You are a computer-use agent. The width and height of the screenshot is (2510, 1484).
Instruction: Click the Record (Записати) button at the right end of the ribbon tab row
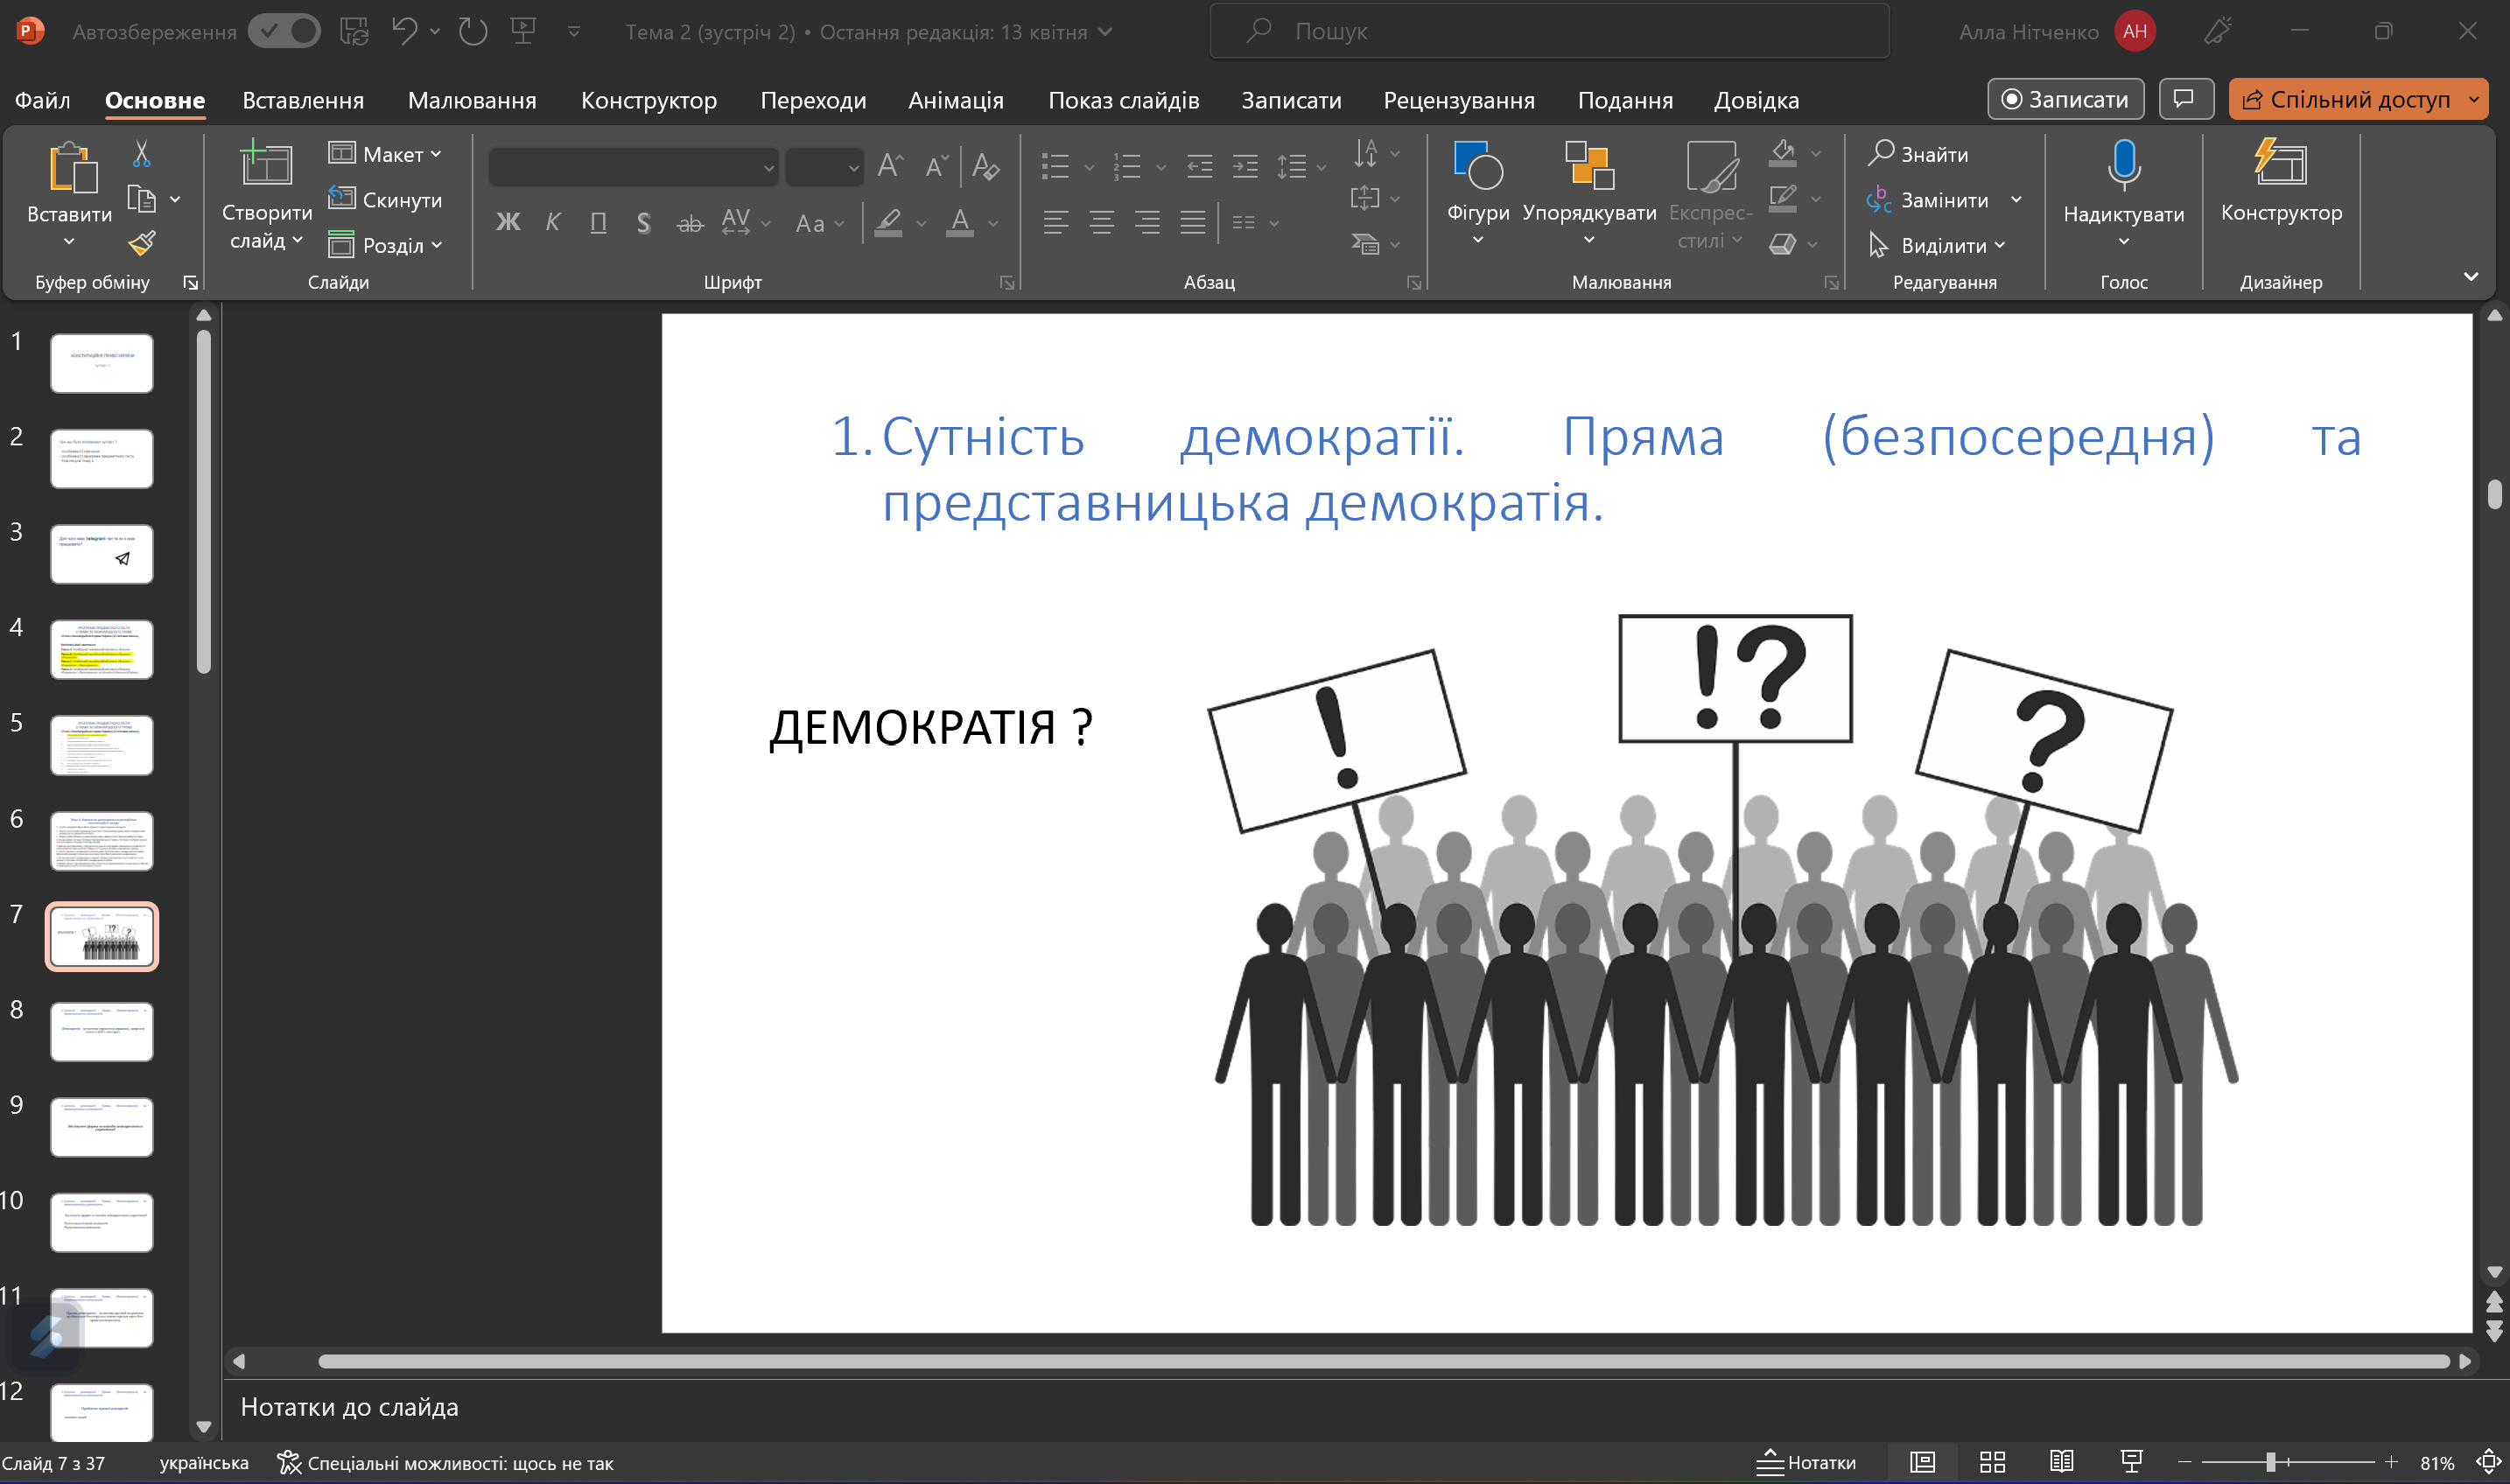[2065, 99]
